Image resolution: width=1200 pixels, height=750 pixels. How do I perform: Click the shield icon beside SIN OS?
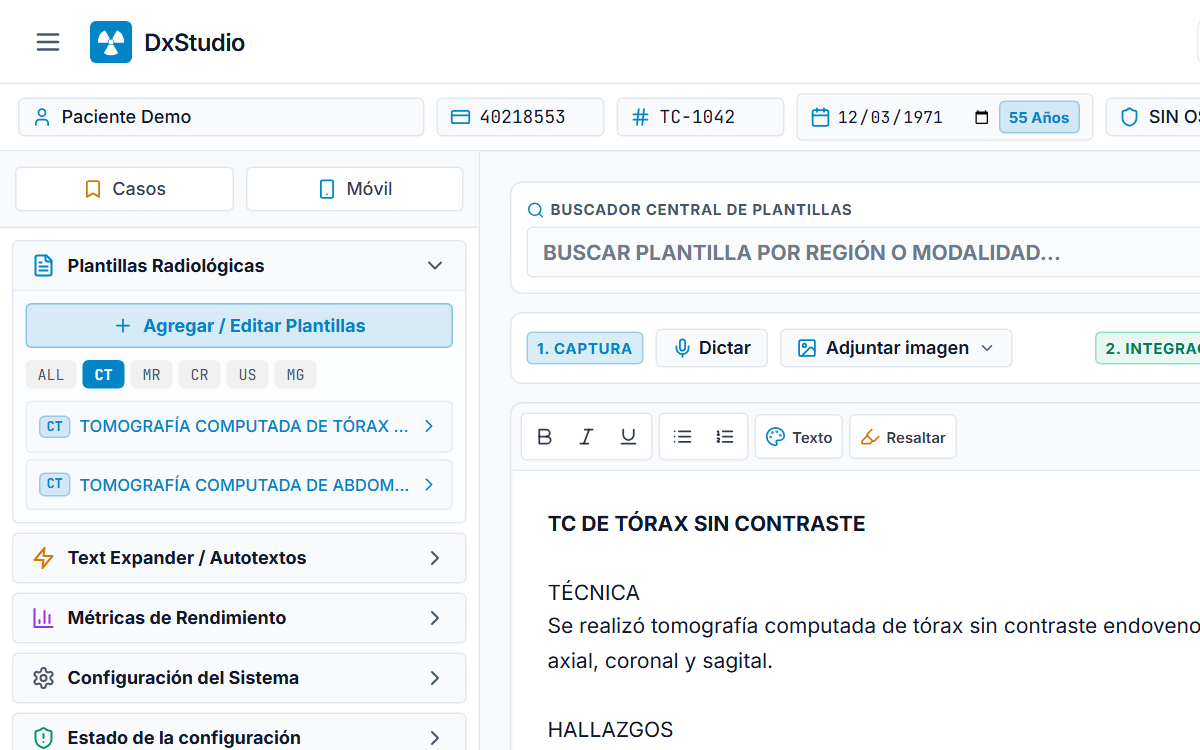coord(1130,117)
